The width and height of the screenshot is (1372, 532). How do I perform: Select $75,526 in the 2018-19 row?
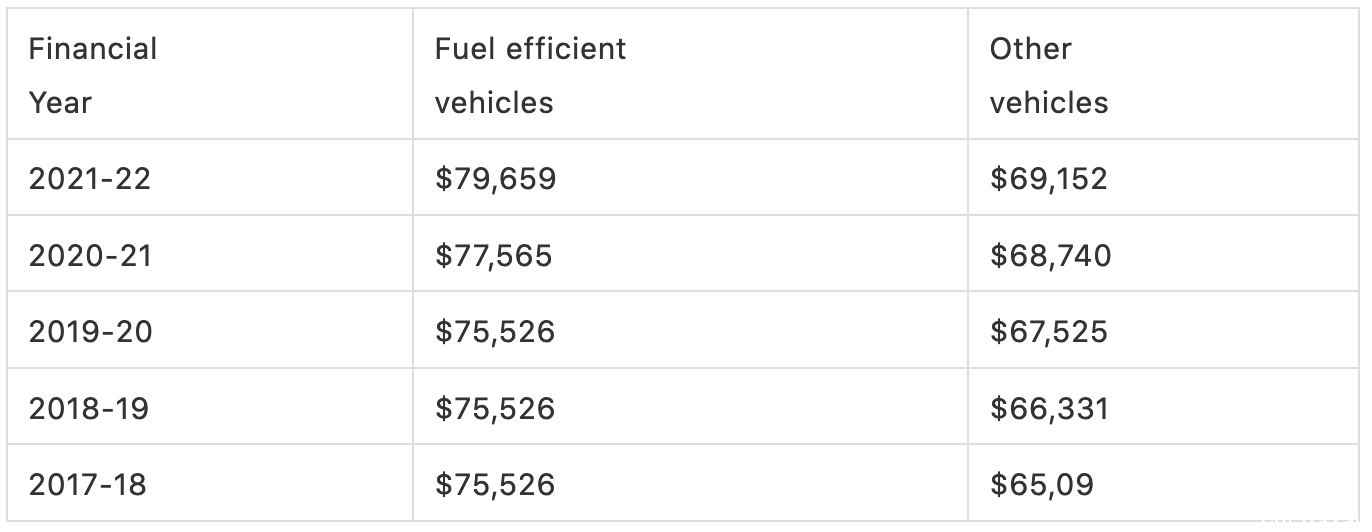click(x=494, y=408)
